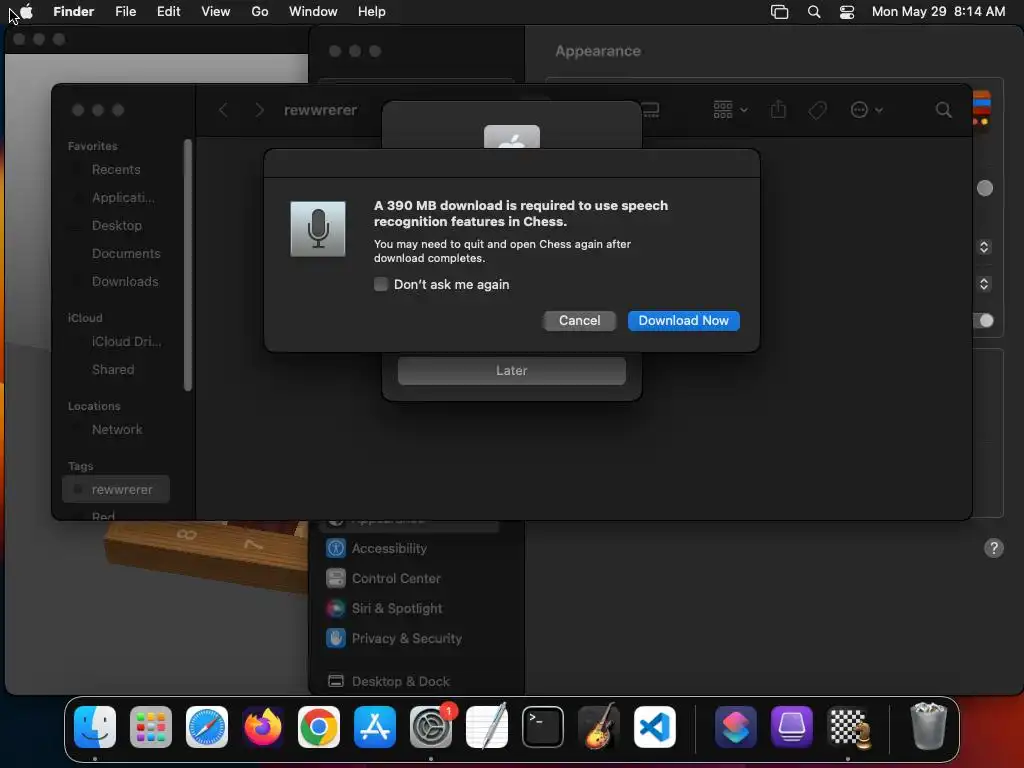Select Network in the Finder sidebar
This screenshot has width=1024, height=768.
point(116,429)
